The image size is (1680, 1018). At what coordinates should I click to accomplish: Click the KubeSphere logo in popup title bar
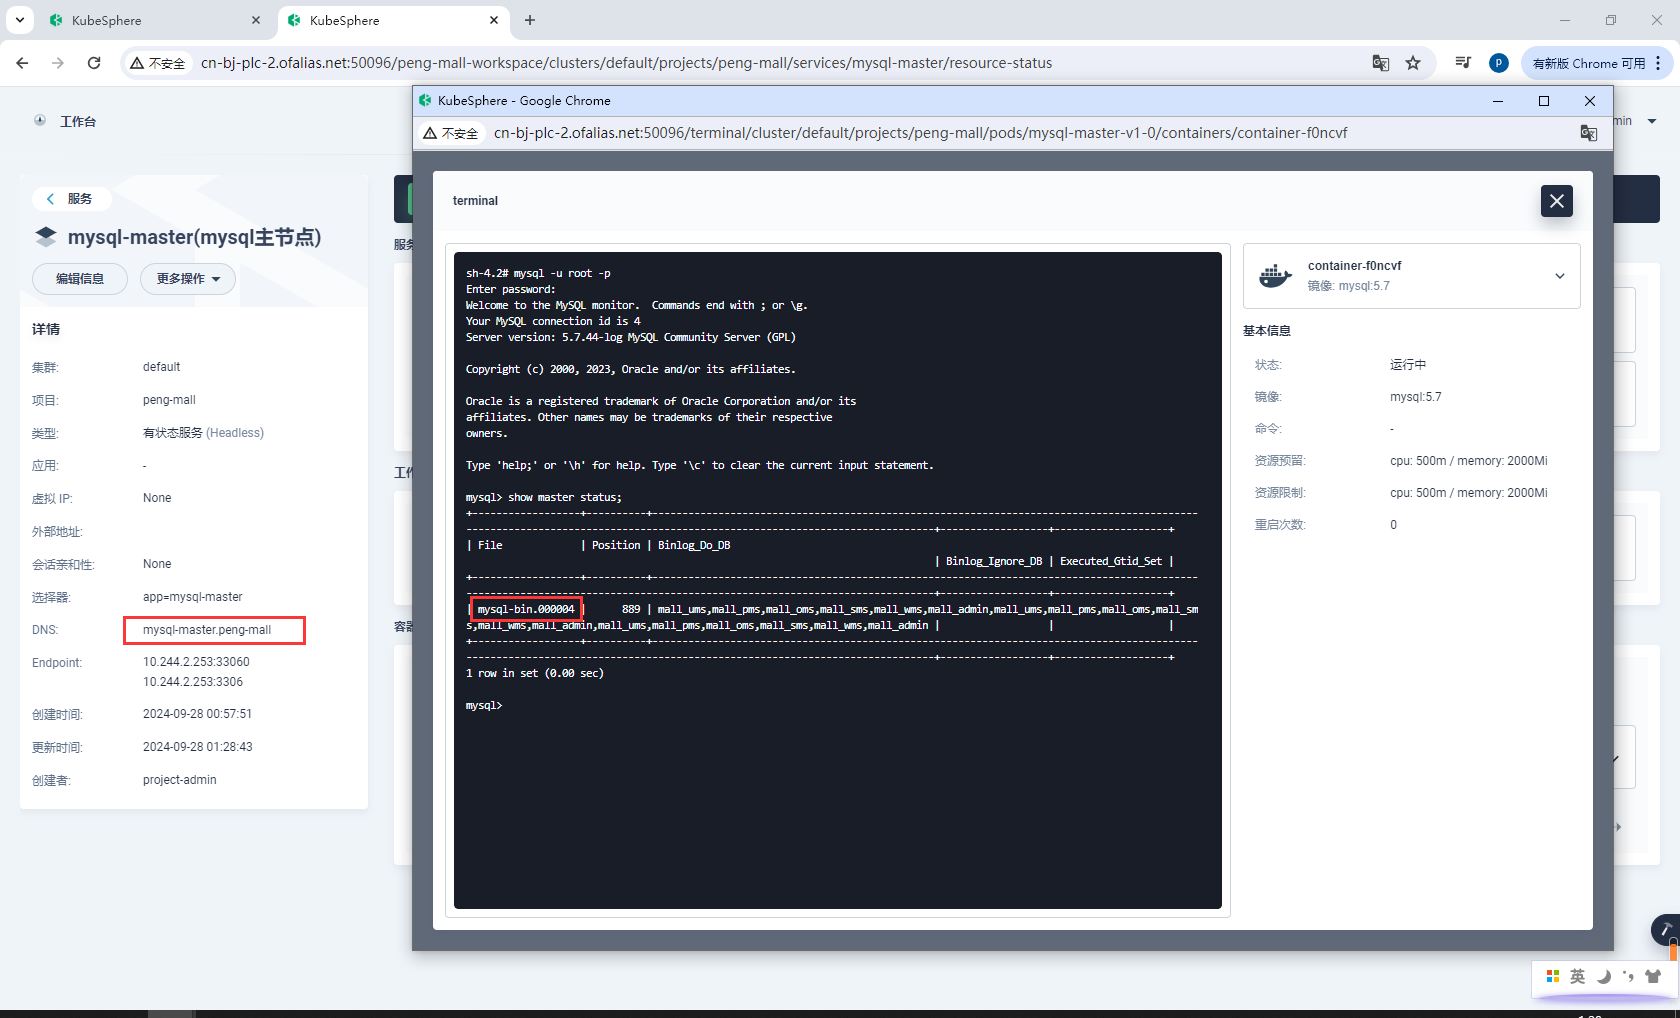click(x=425, y=101)
